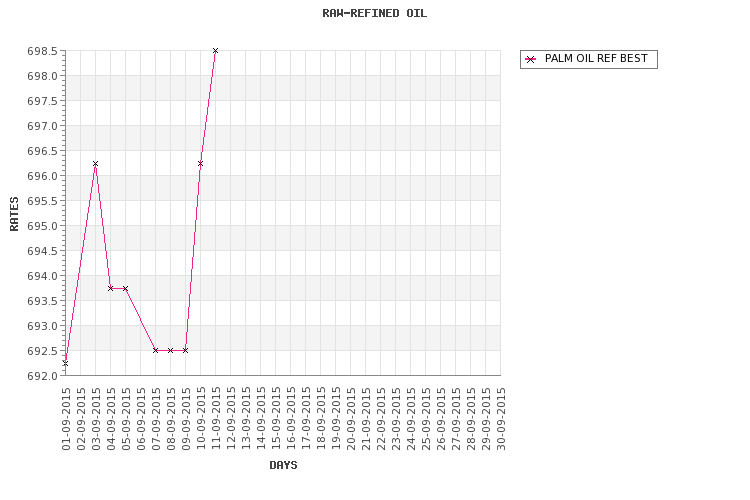Click the 05-09-2015 data point marker
The height and width of the screenshot is (500, 750).
point(125,289)
